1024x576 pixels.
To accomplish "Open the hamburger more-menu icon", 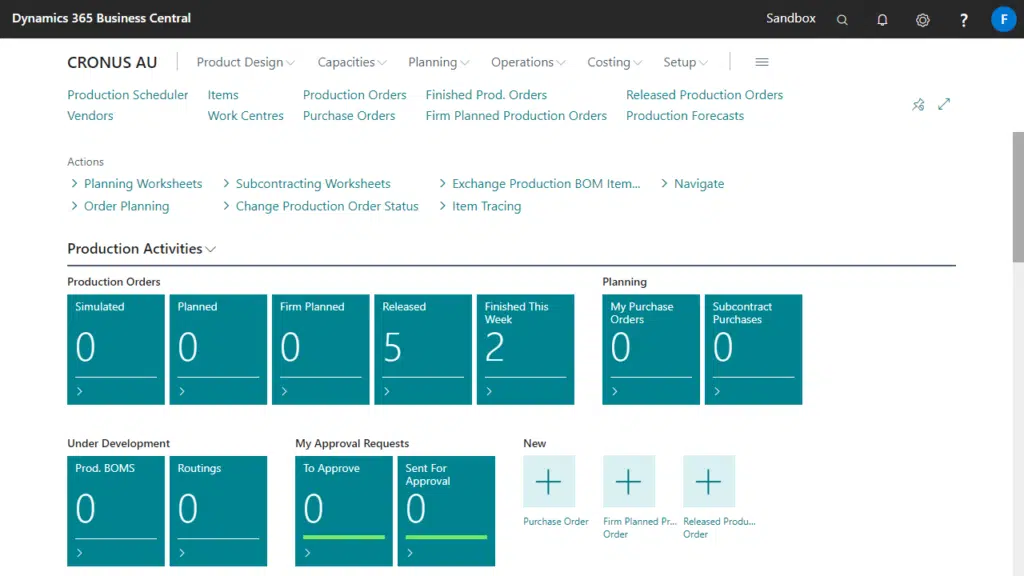I will 762,62.
